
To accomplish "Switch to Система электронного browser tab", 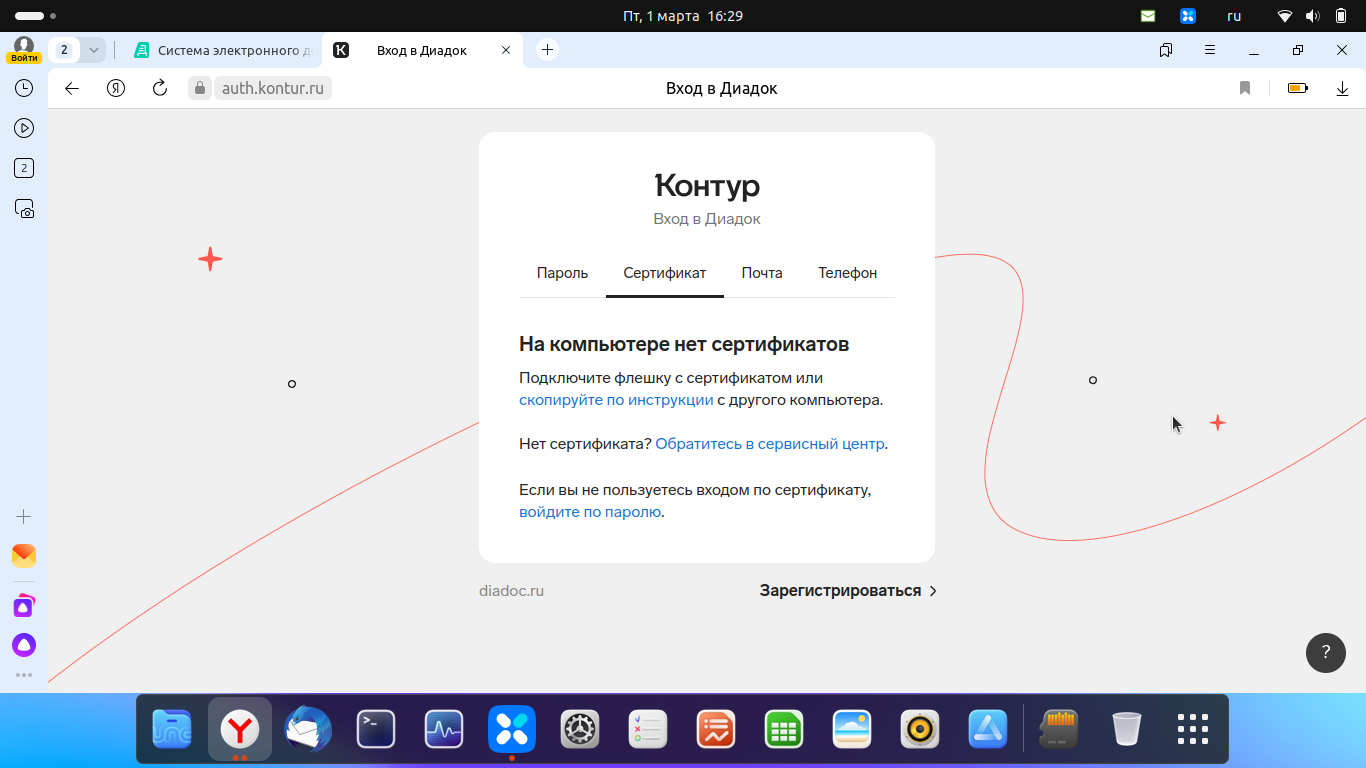I will [222, 50].
